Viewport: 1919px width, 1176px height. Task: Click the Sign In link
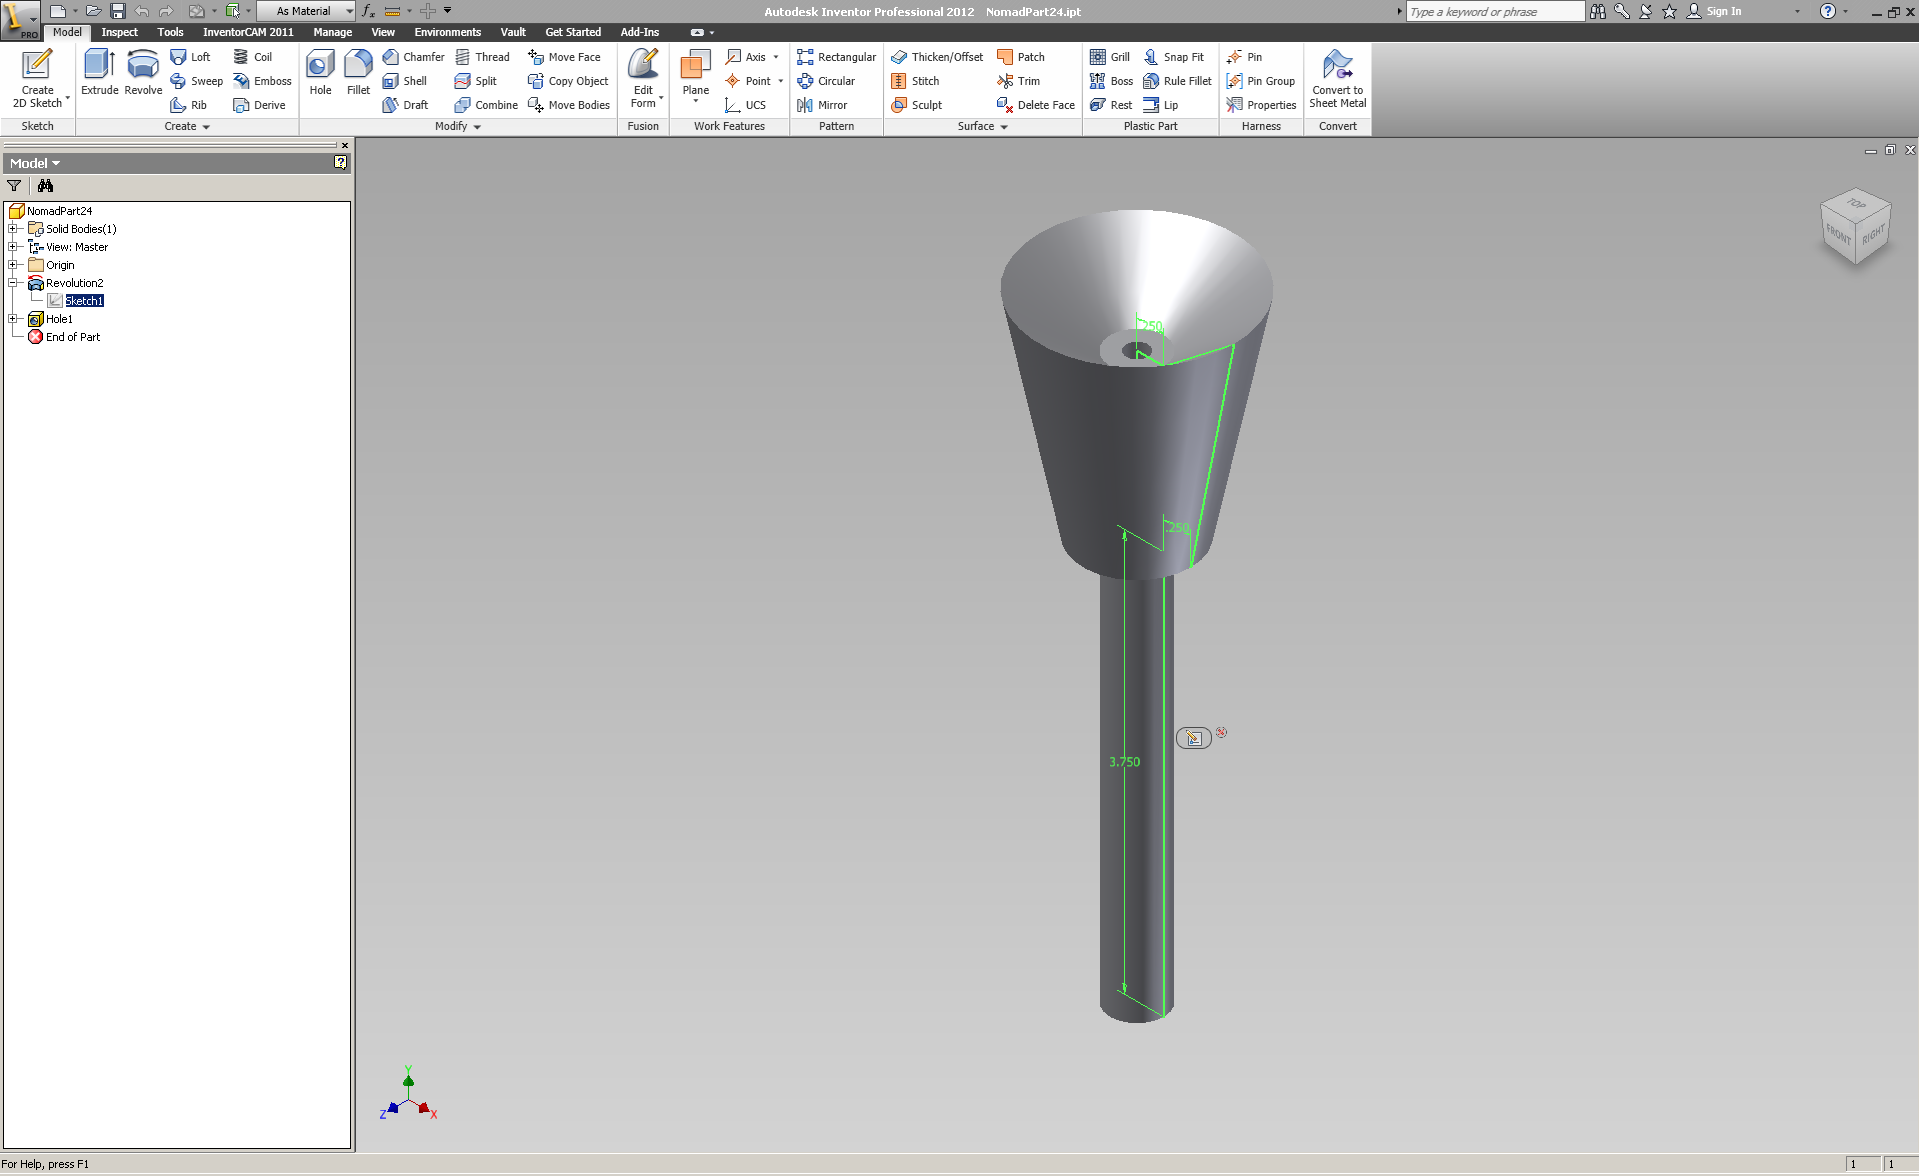click(1715, 11)
